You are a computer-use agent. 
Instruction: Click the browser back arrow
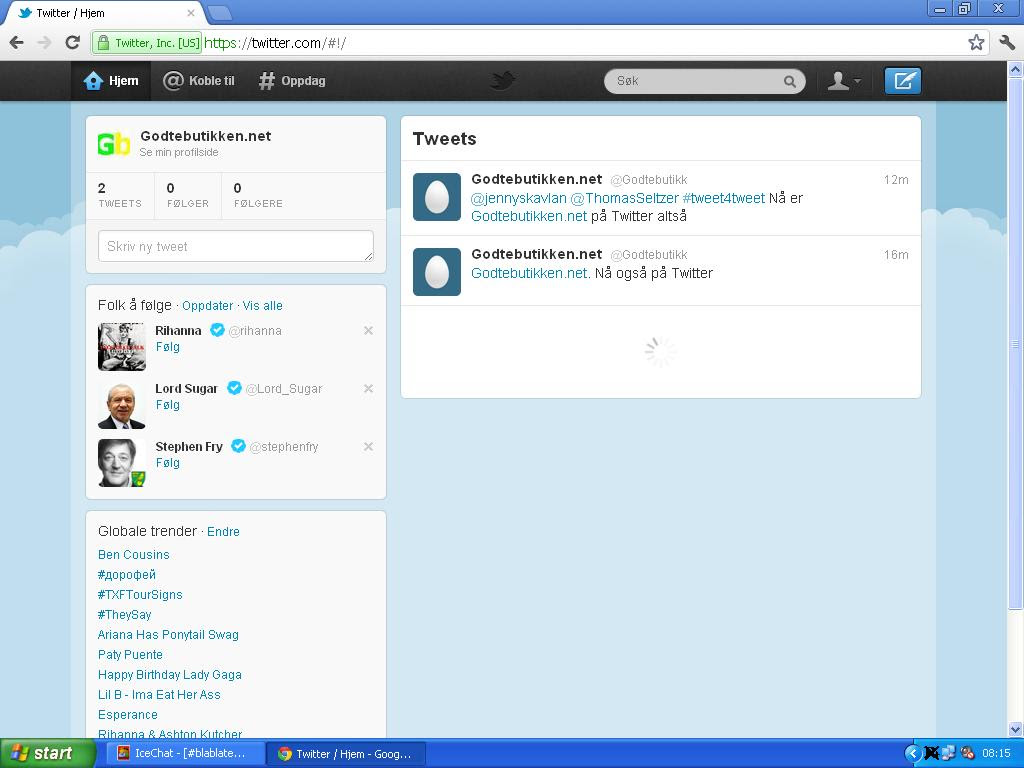(x=16, y=43)
